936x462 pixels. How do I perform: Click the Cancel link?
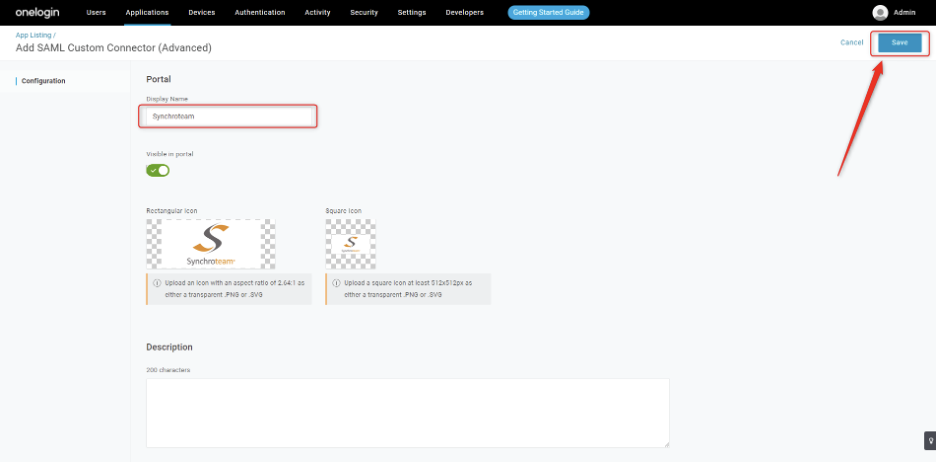pos(852,42)
